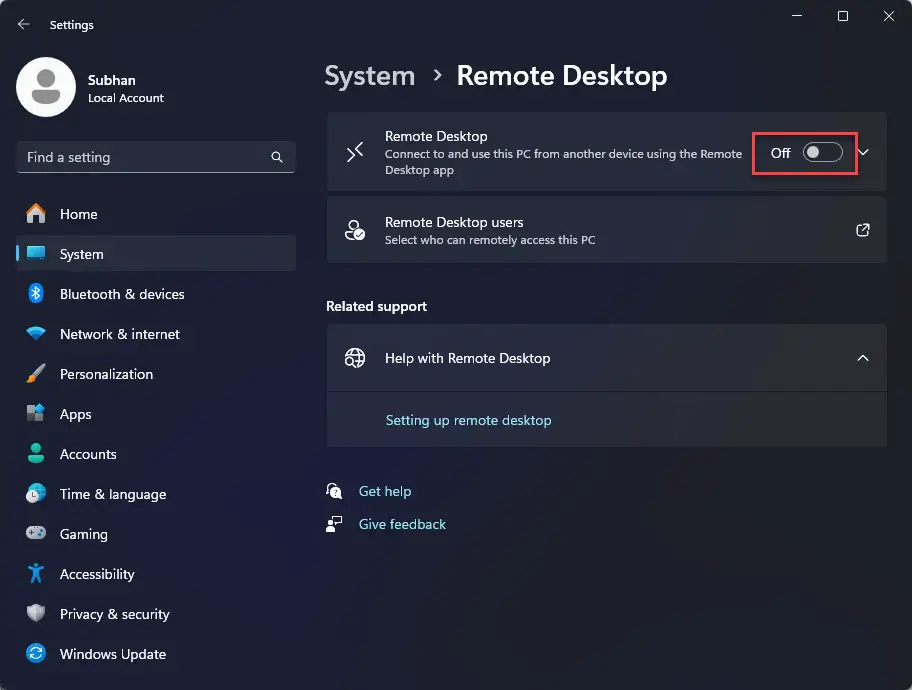Screen dimensions: 912x690
Task: Click the search magnifier icon
Action: pyautogui.click(x=277, y=157)
